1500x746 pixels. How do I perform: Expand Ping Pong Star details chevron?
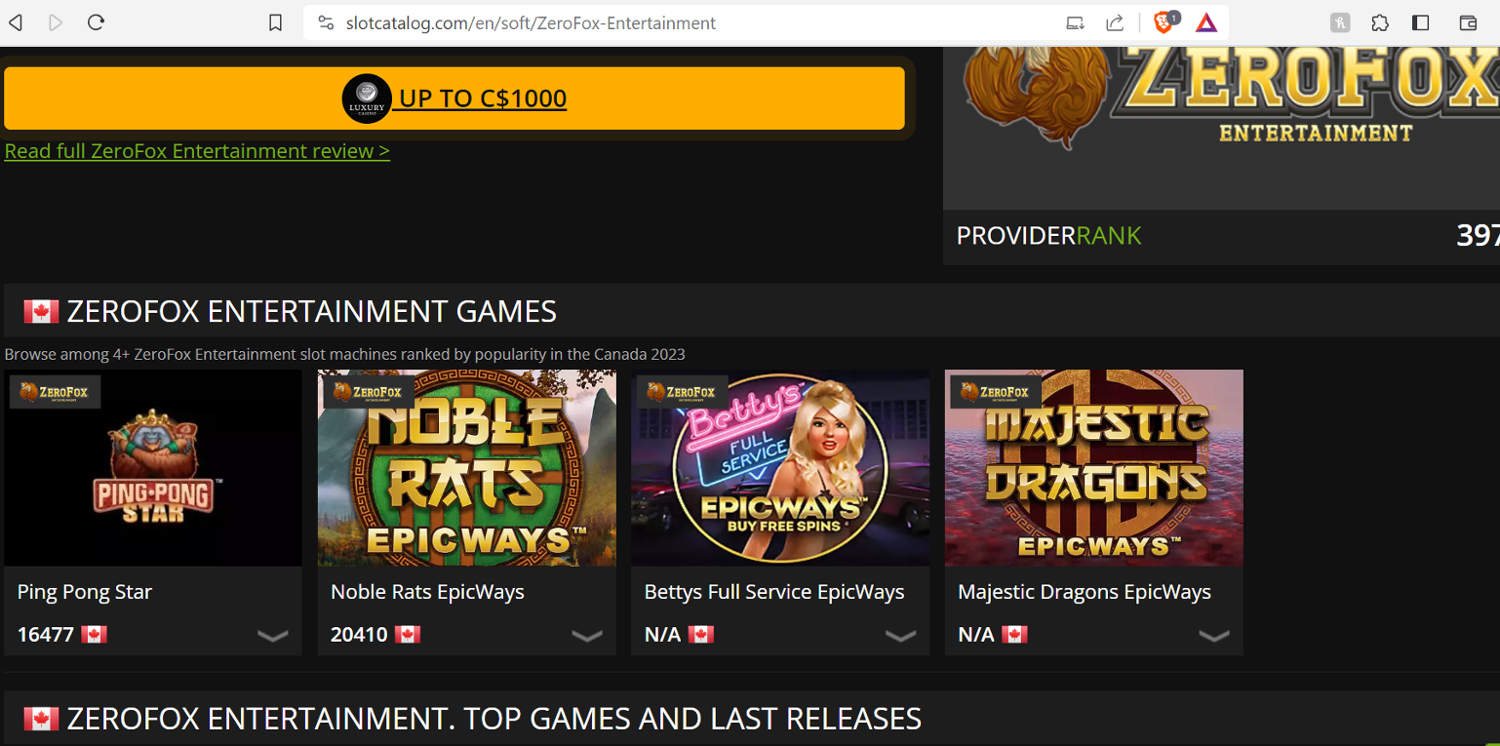click(x=272, y=636)
